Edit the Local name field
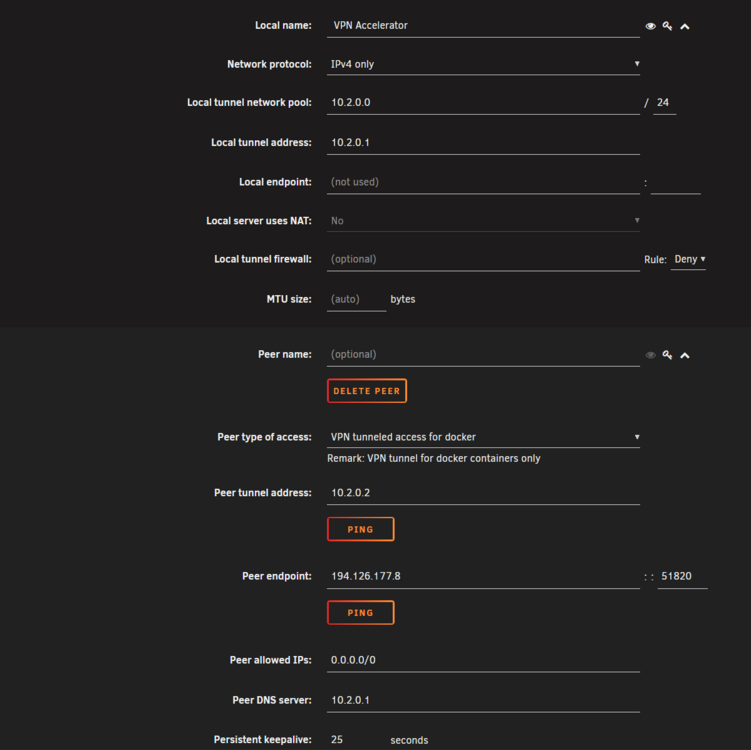Viewport: 751px width, 750px height. pos(483,26)
